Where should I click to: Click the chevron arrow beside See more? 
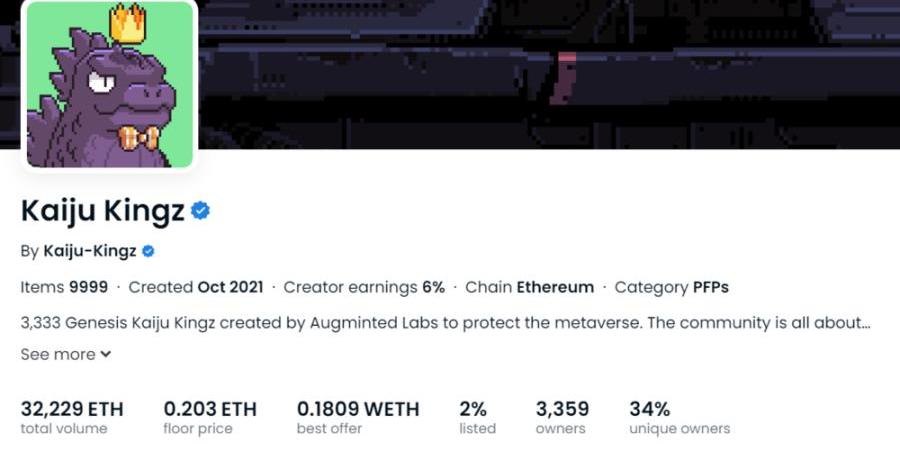[105, 354]
